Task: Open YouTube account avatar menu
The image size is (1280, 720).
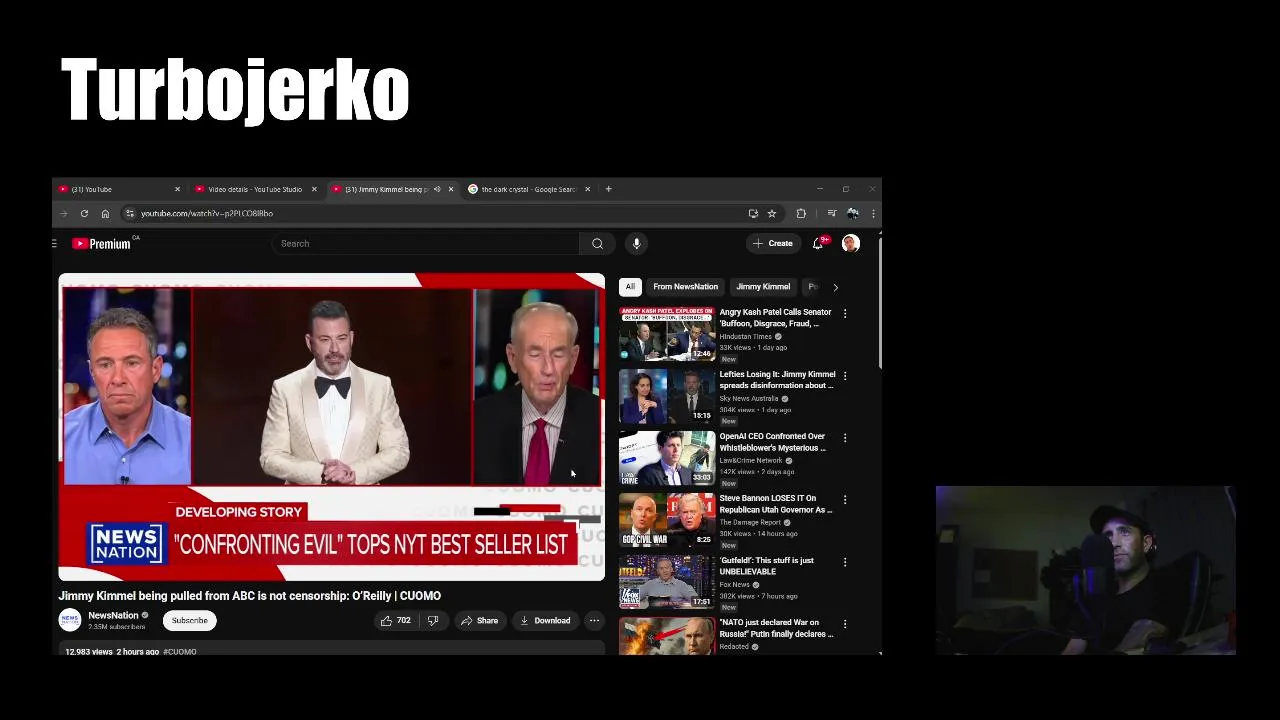Action: pyautogui.click(x=851, y=243)
